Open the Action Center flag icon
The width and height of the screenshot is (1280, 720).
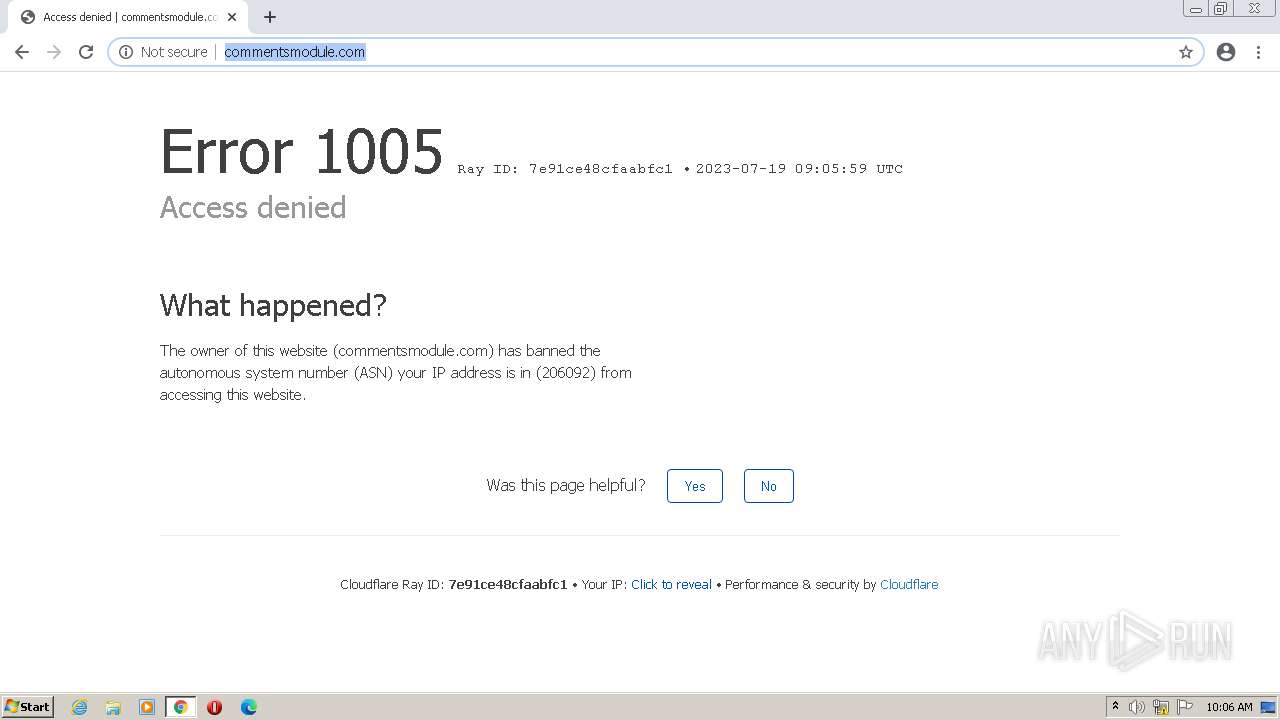tap(1185, 707)
